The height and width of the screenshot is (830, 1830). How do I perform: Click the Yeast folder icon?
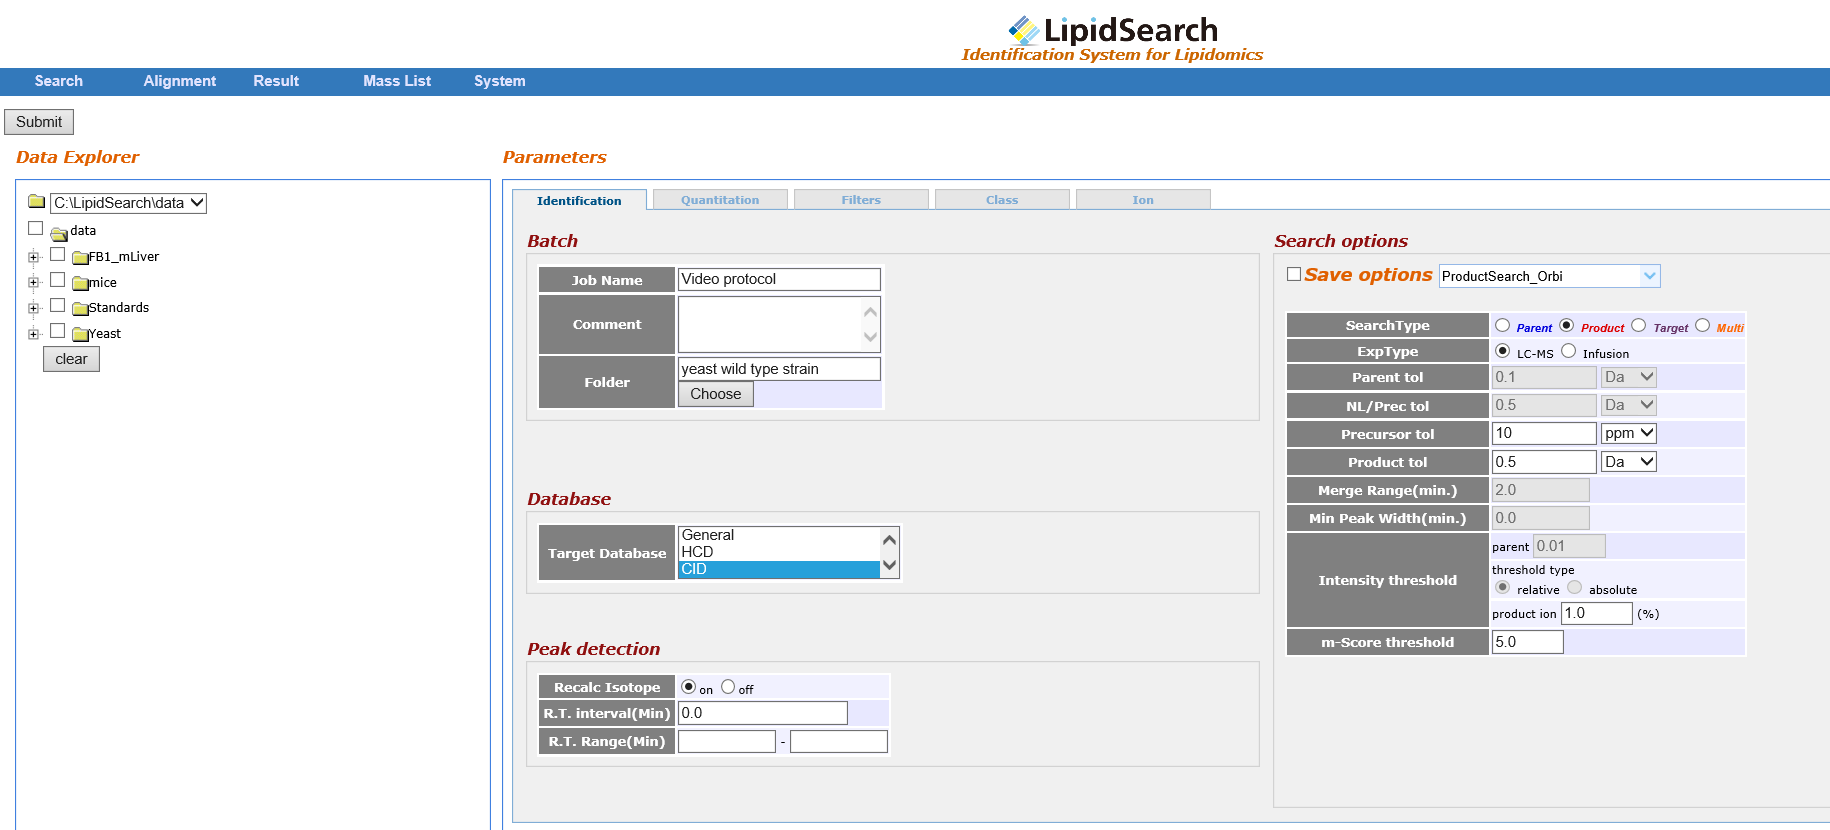click(x=80, y=335)
